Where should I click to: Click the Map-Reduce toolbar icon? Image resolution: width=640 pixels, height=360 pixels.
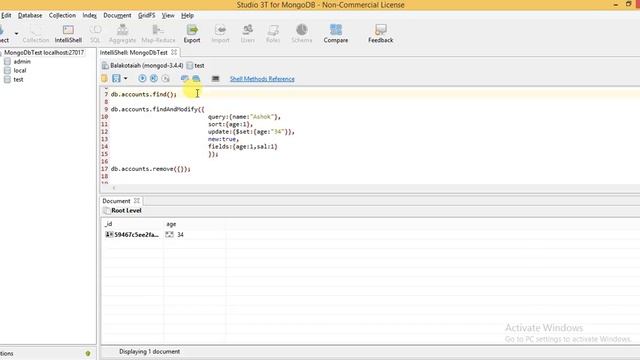click(x=158, y=34)
